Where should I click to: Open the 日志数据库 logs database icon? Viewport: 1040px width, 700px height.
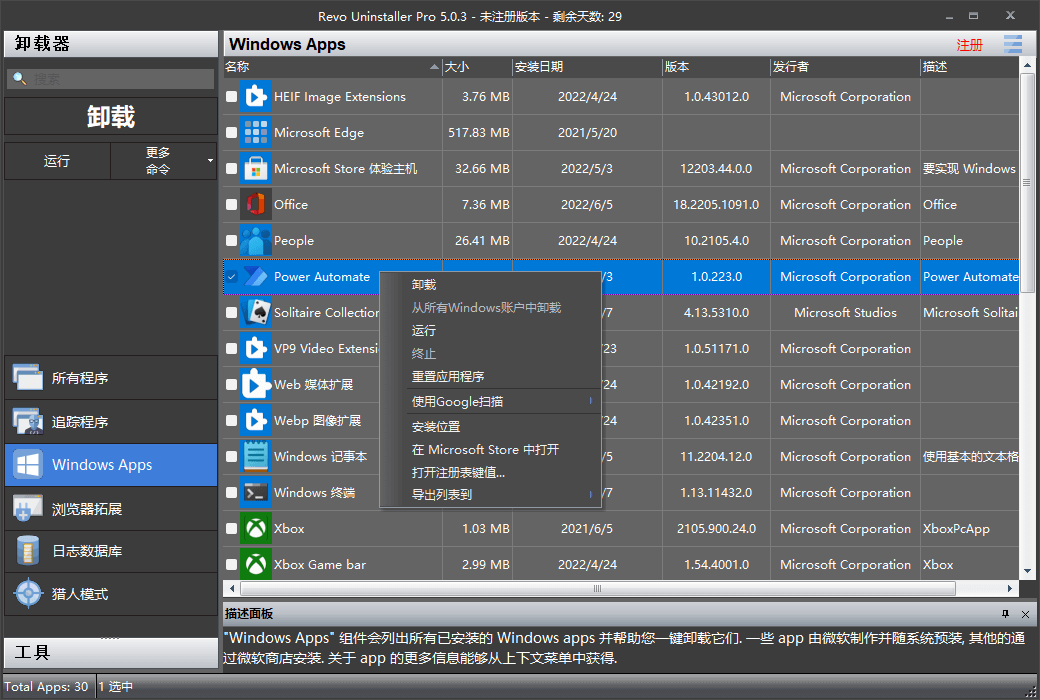(x=28, y=551)
